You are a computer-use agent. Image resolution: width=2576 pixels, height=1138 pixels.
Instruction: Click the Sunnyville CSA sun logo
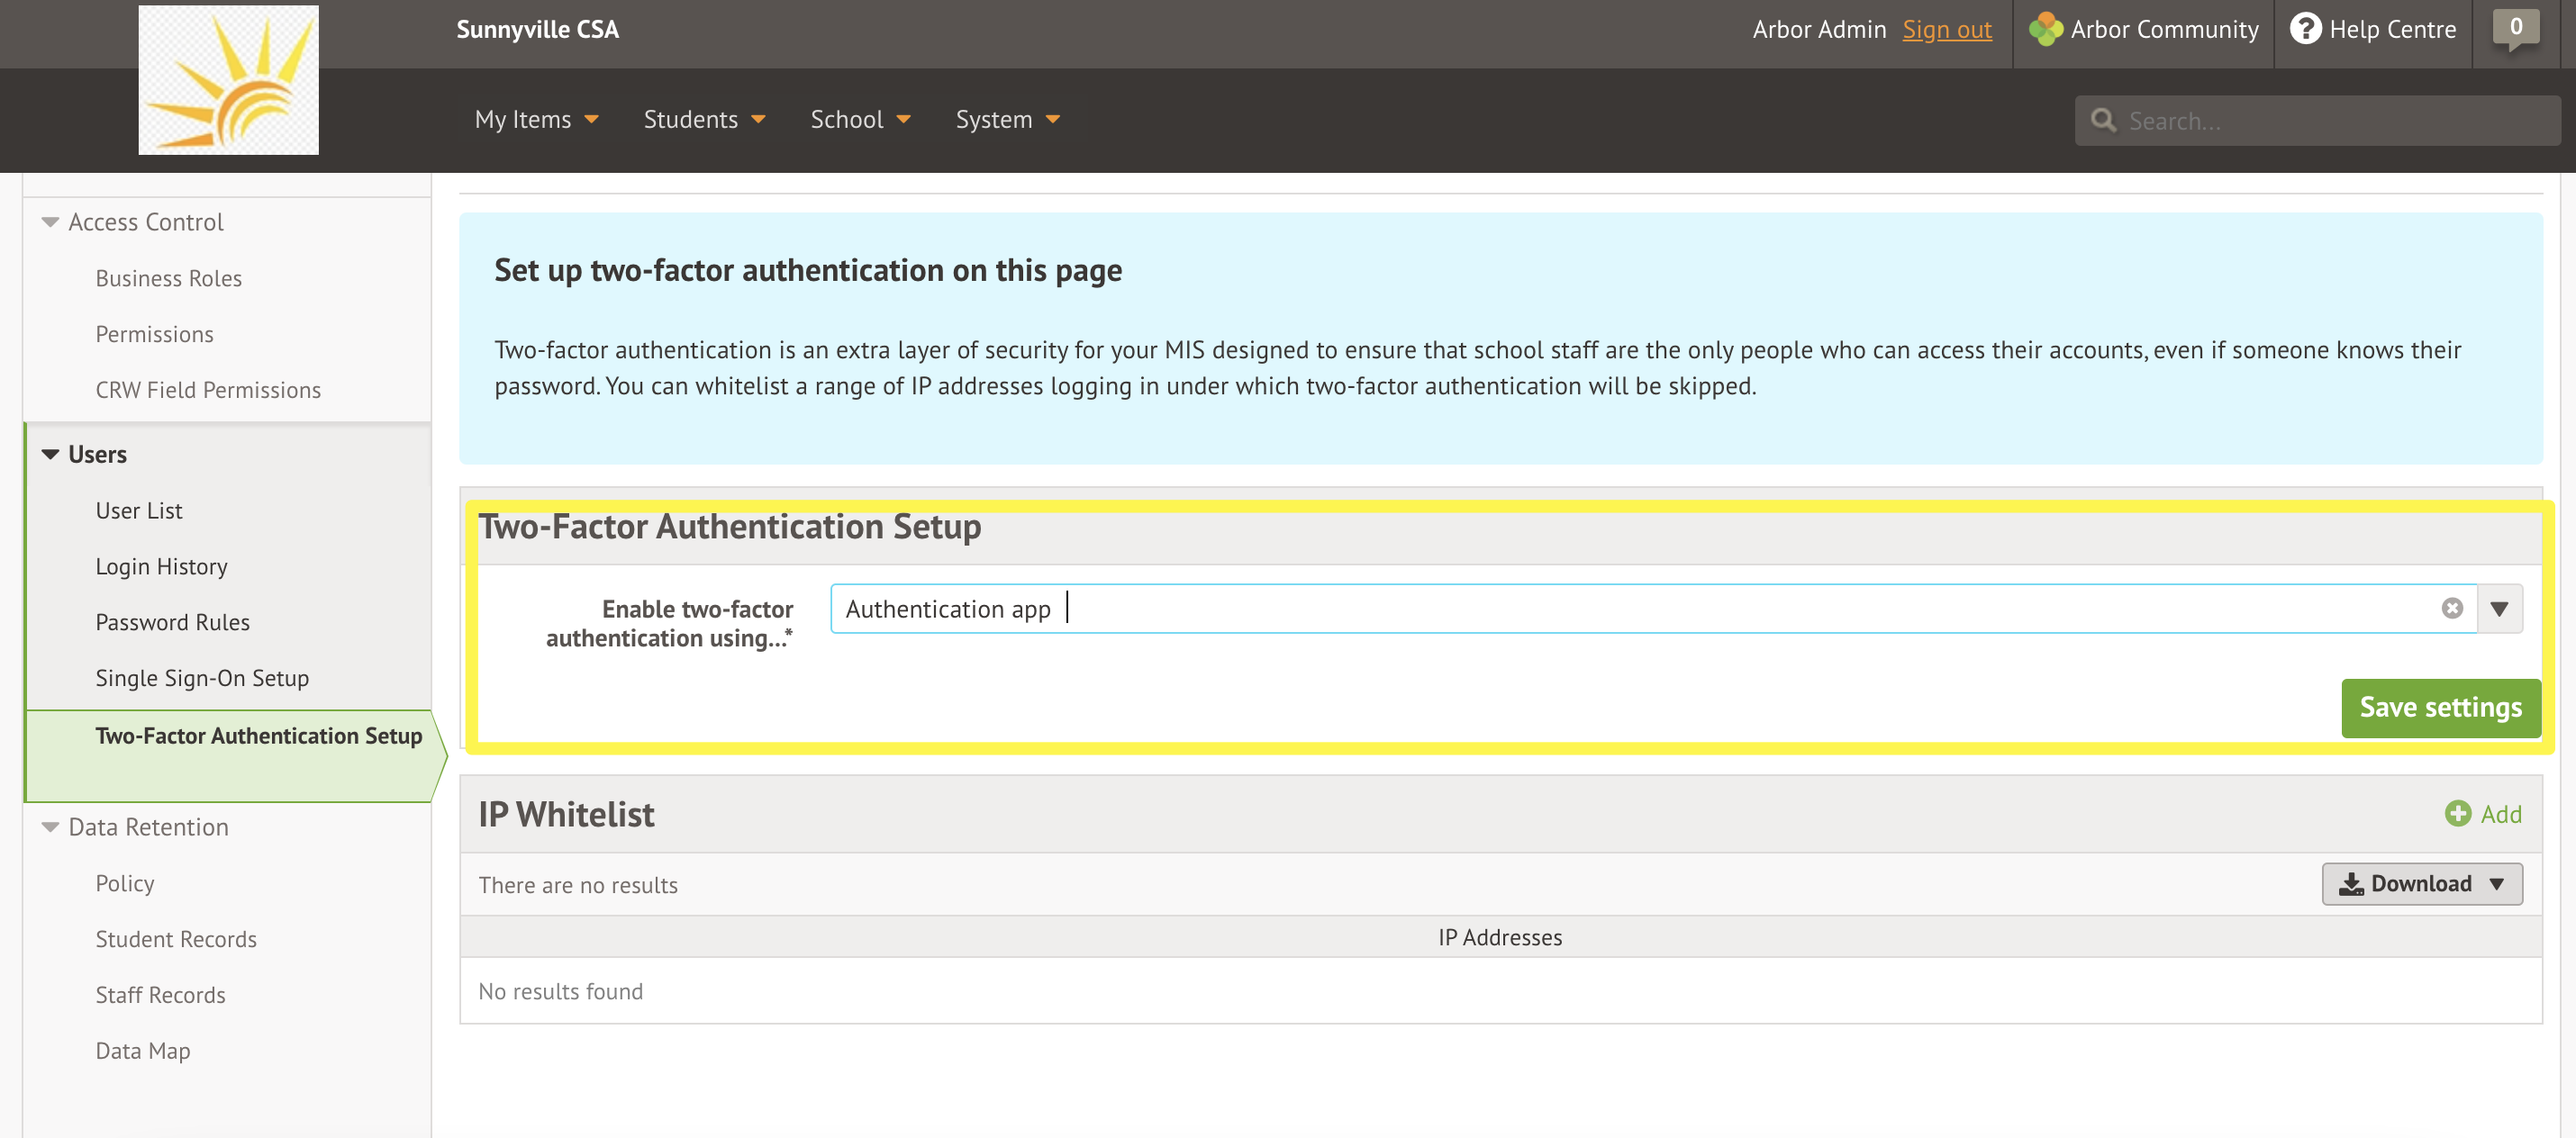[228, 80]
